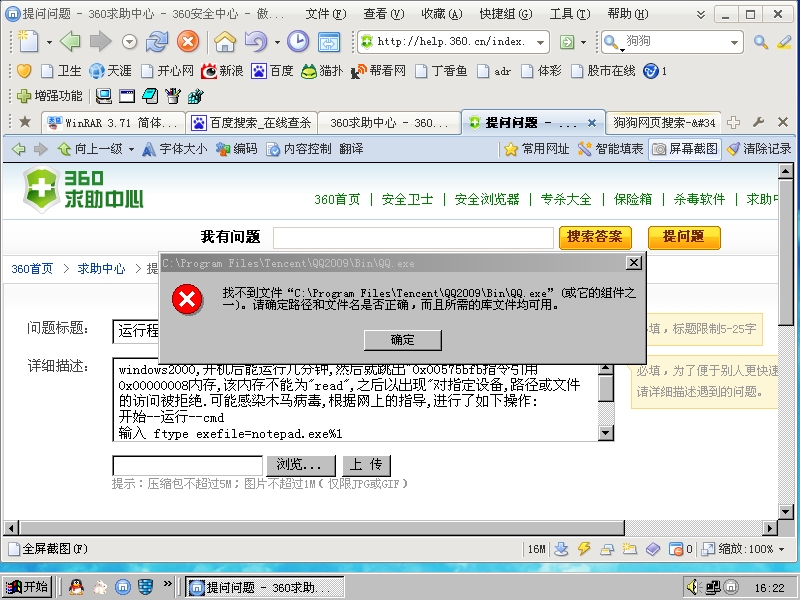
Task: Switch to the 狗狗网页搜索 tab
Action: pos(663,123)
